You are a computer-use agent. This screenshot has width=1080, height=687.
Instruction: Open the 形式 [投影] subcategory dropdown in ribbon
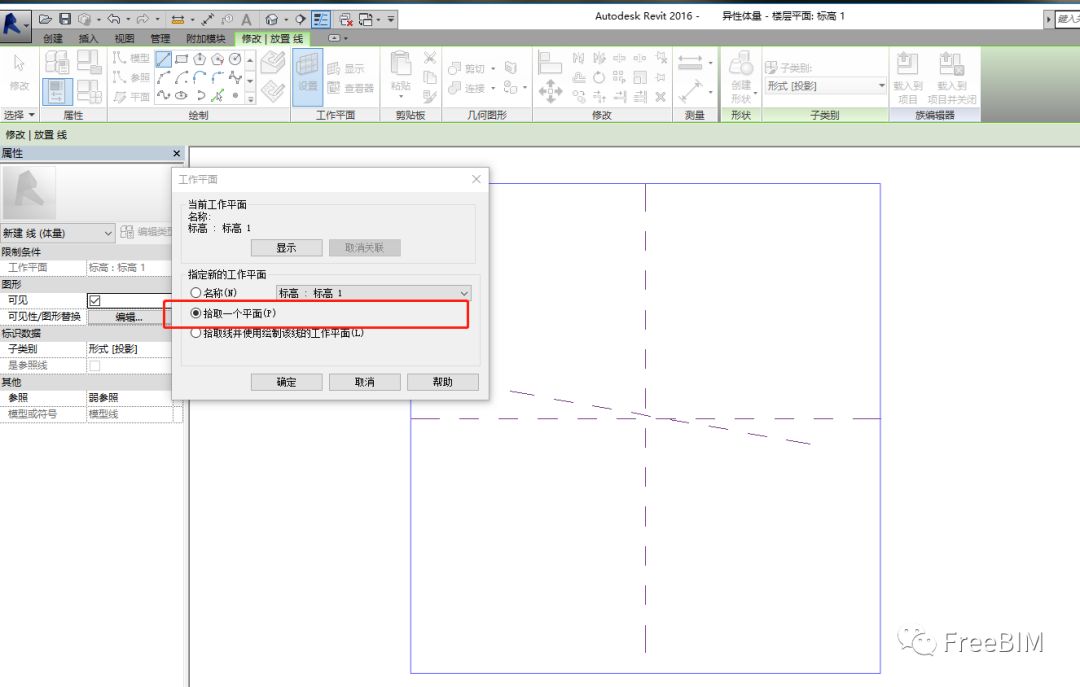[x=826, y=86]
